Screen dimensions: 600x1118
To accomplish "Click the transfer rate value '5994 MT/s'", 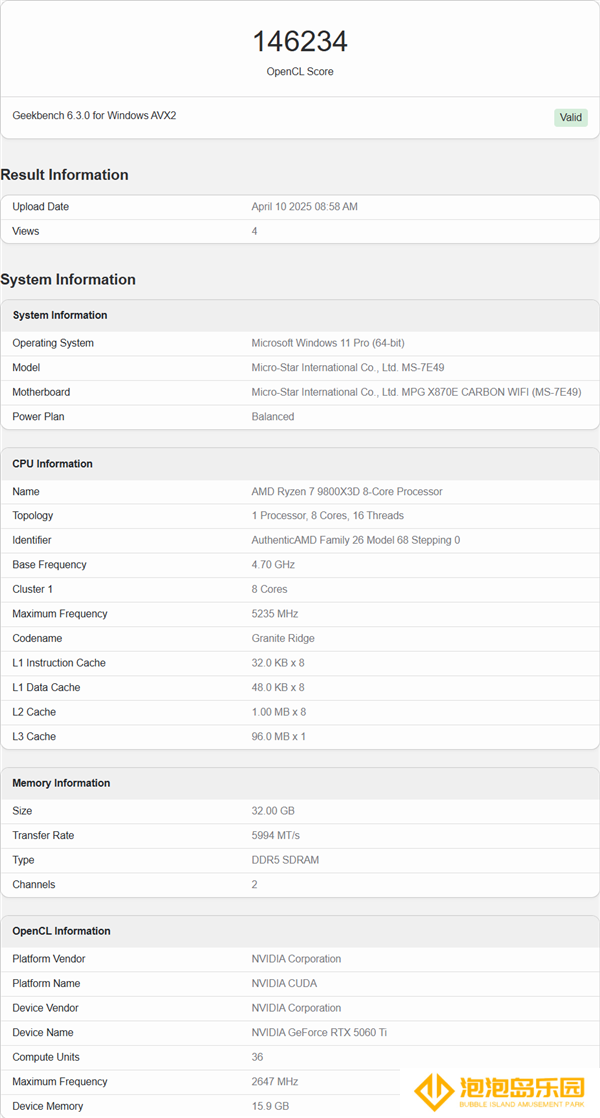I will 276,836.
